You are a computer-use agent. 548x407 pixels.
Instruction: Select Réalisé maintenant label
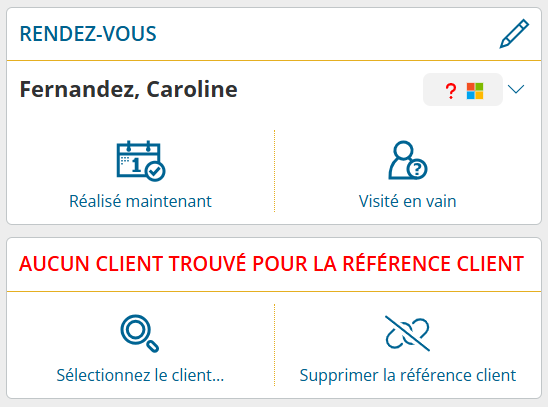click(x=140, y=201)
